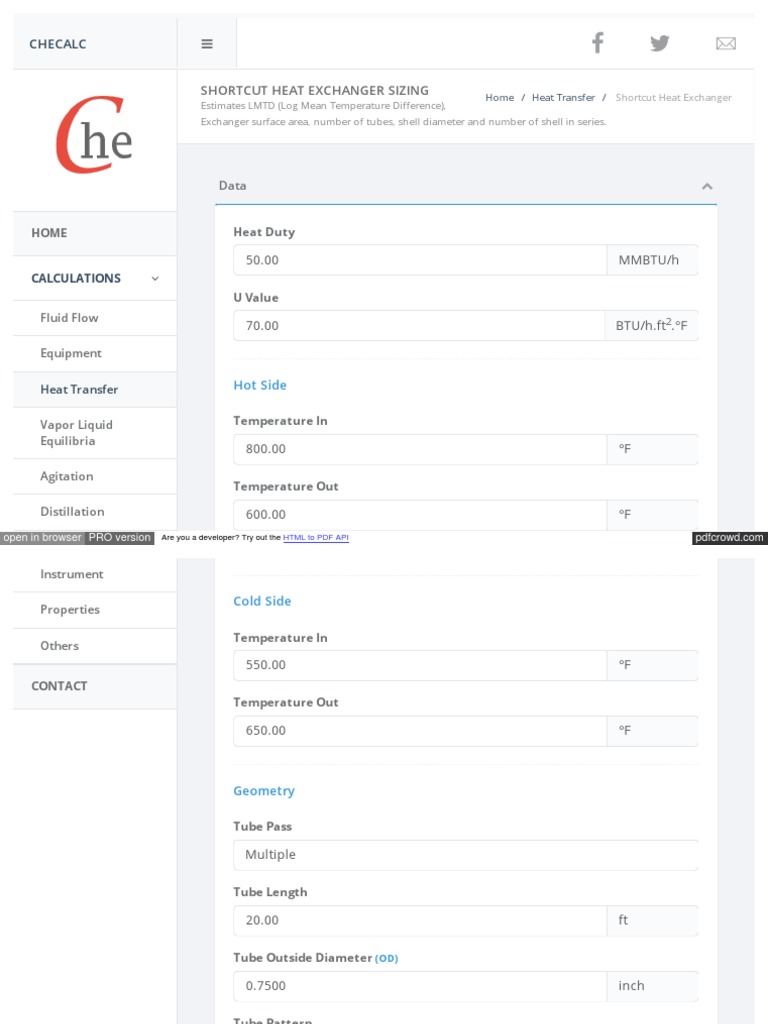Click the Geometry section heading
The height and width of the screenshot is (1024, 768).
[x=264, y=791]
